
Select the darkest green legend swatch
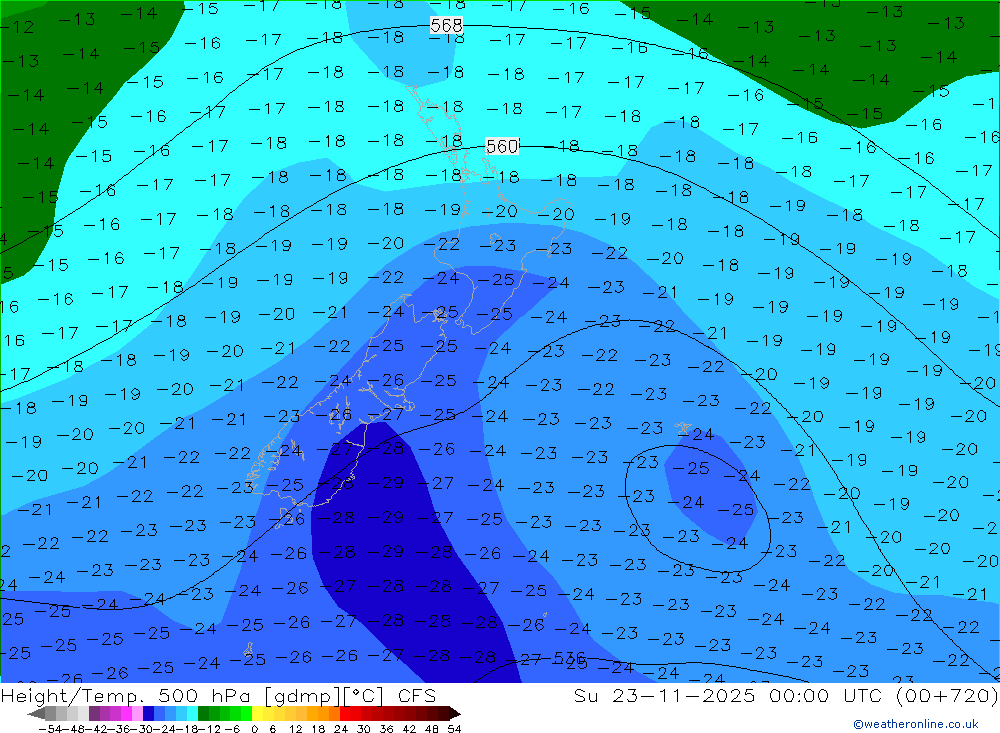pyautogui.click(x=203, y=713)
